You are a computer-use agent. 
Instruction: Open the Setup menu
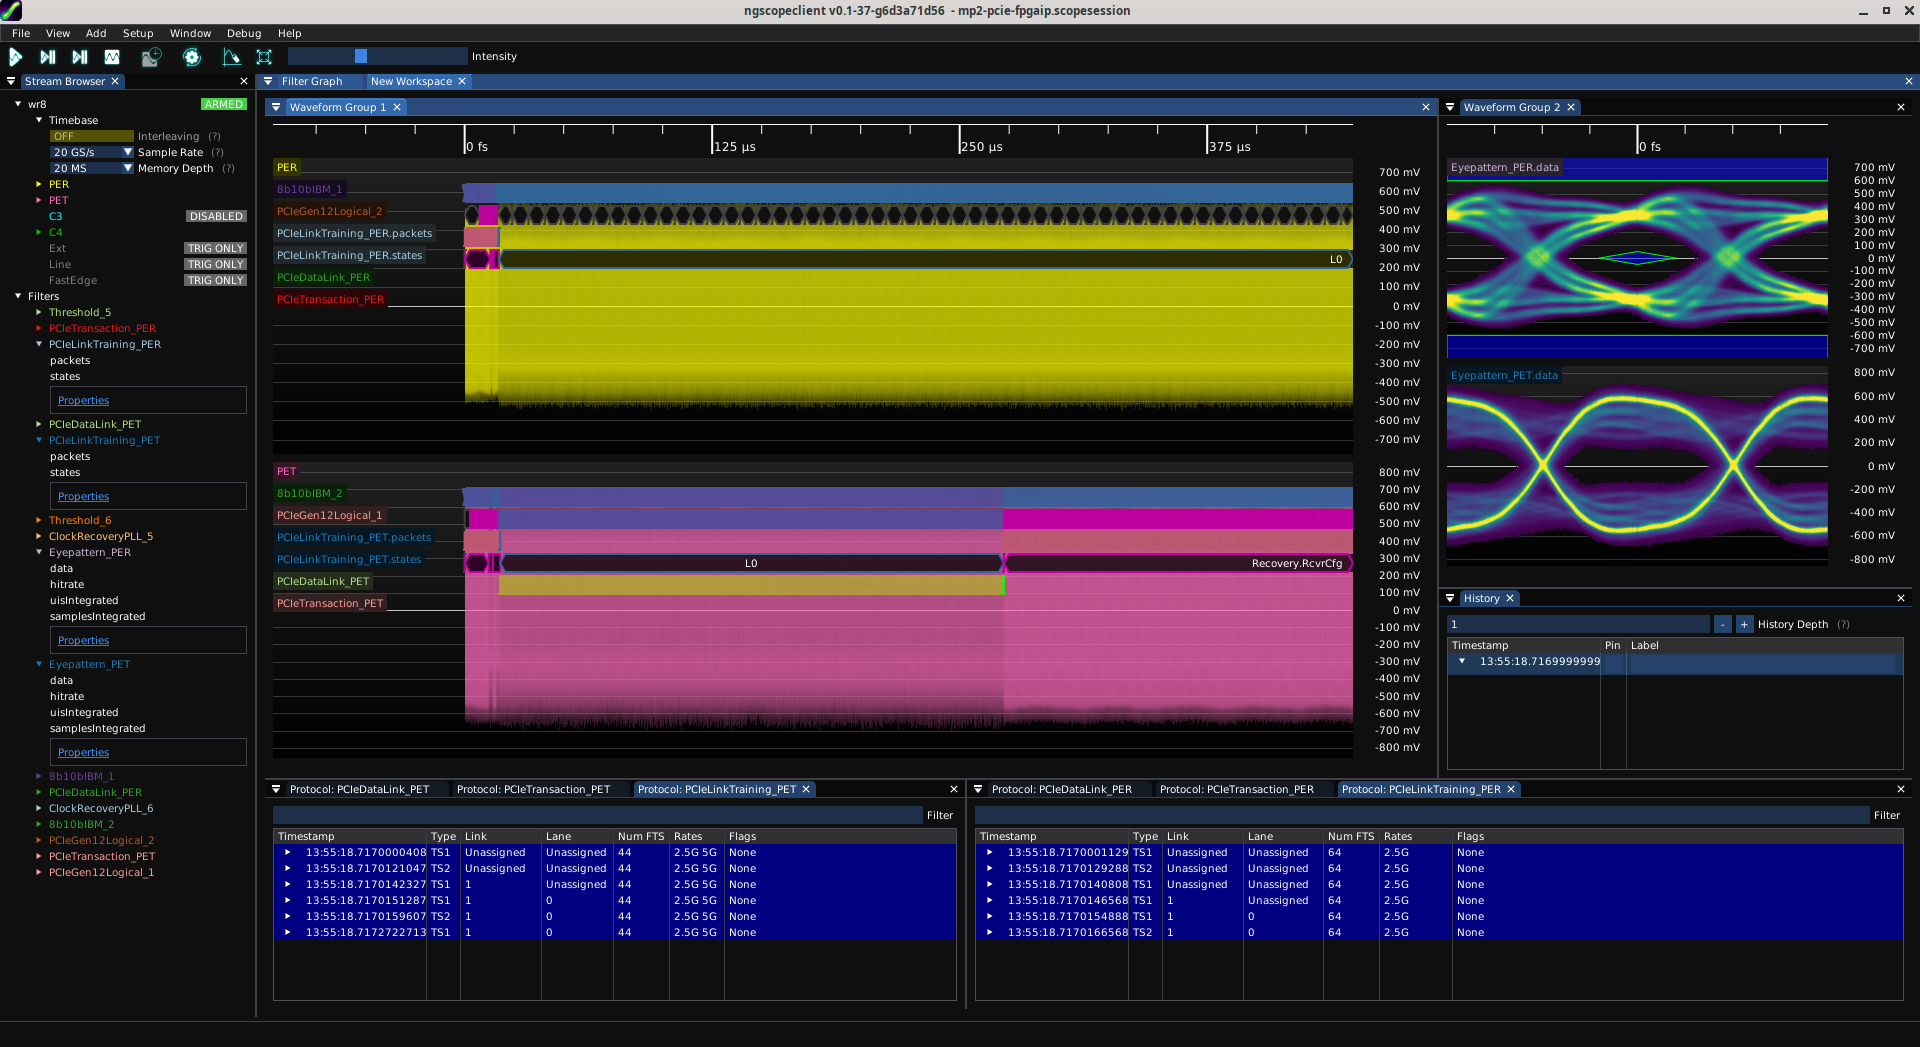(x=138, y=33)
